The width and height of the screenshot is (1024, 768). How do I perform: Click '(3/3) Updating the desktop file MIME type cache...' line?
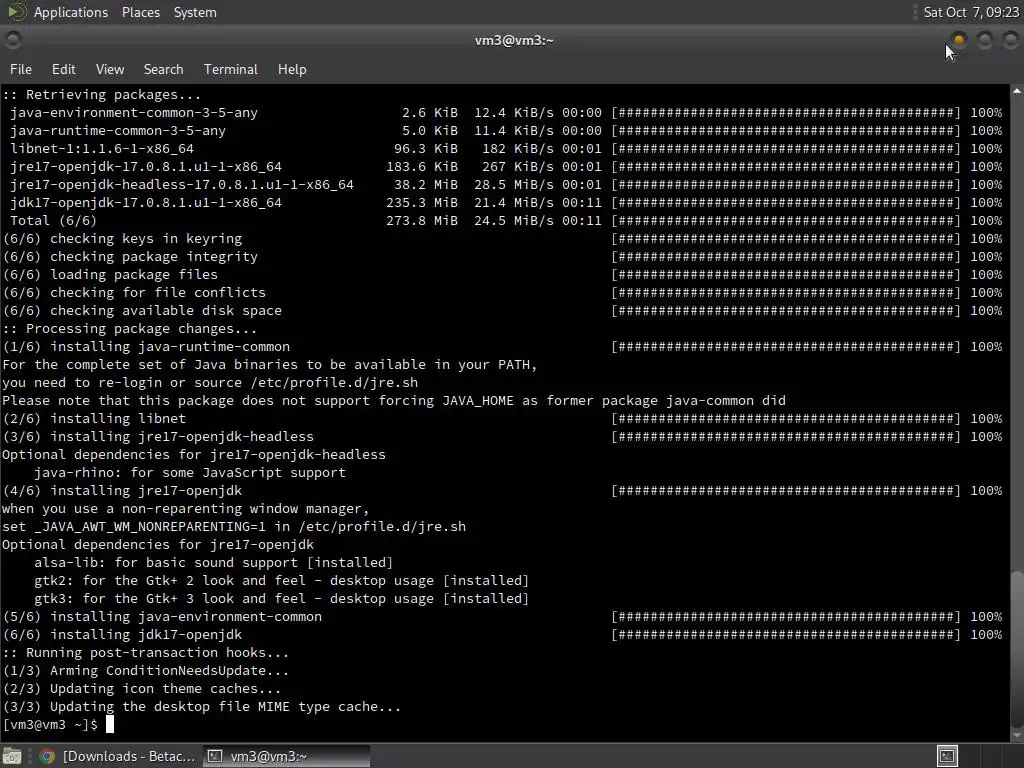[x=201, y=707]
